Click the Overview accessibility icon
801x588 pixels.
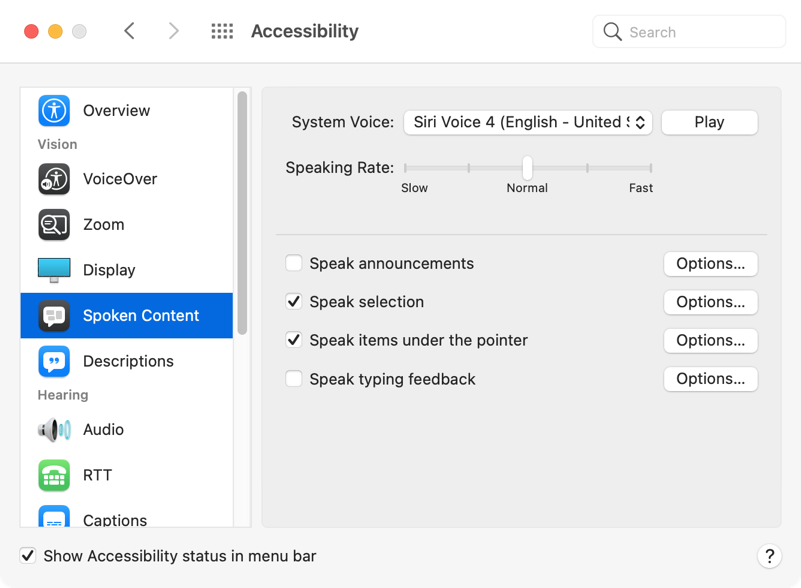coord(54,110)
